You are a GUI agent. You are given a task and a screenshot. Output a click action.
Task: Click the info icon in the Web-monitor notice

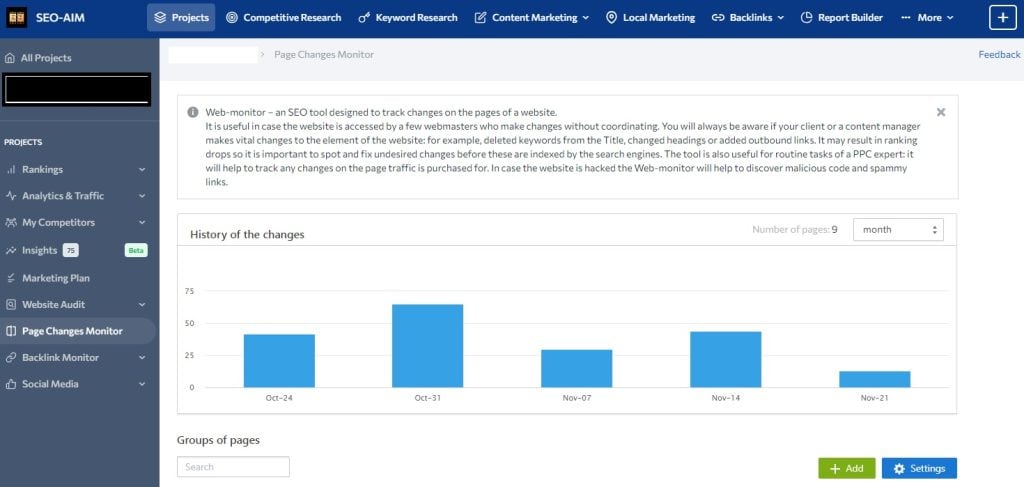(193, 112)
